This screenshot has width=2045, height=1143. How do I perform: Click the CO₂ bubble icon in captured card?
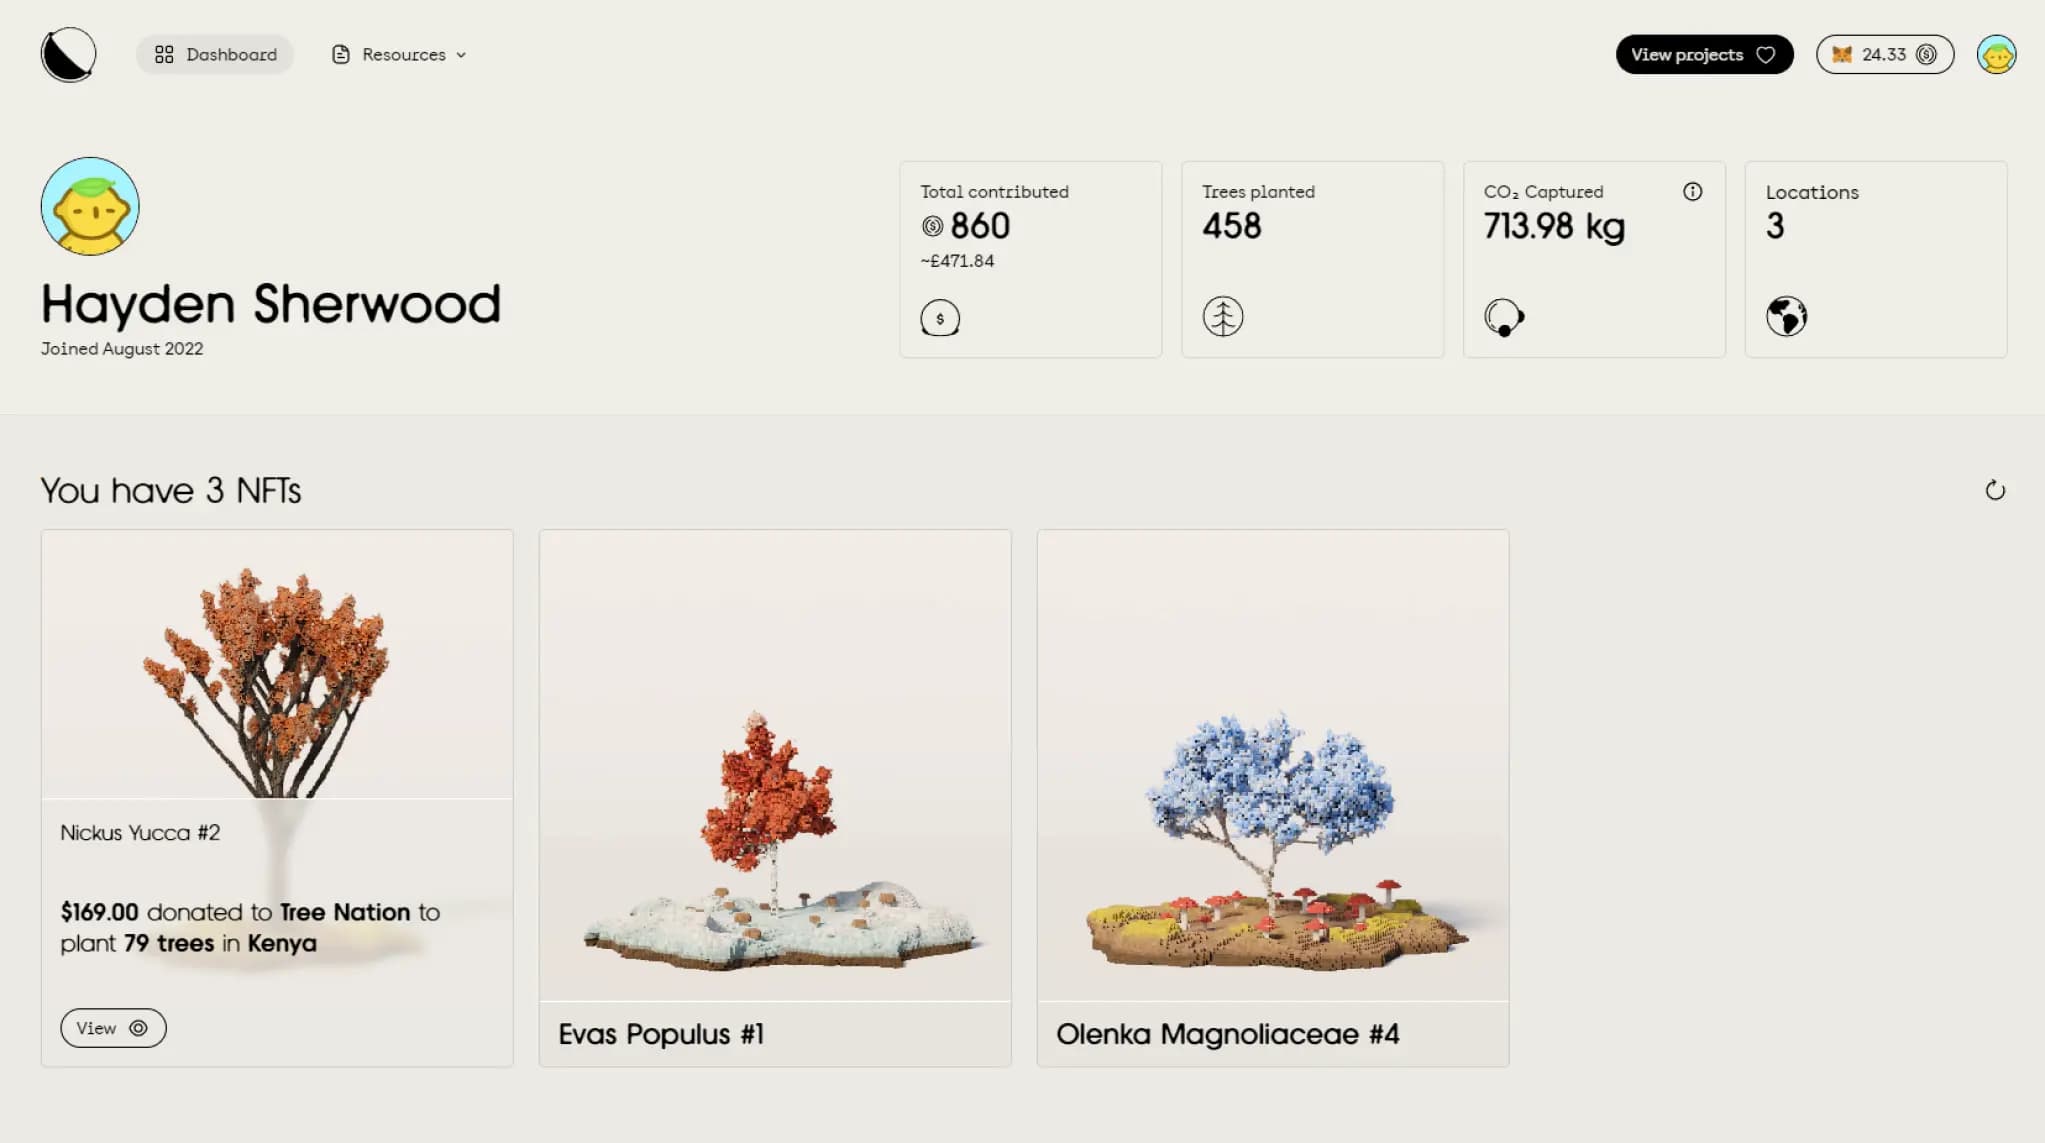(1504, 317)
